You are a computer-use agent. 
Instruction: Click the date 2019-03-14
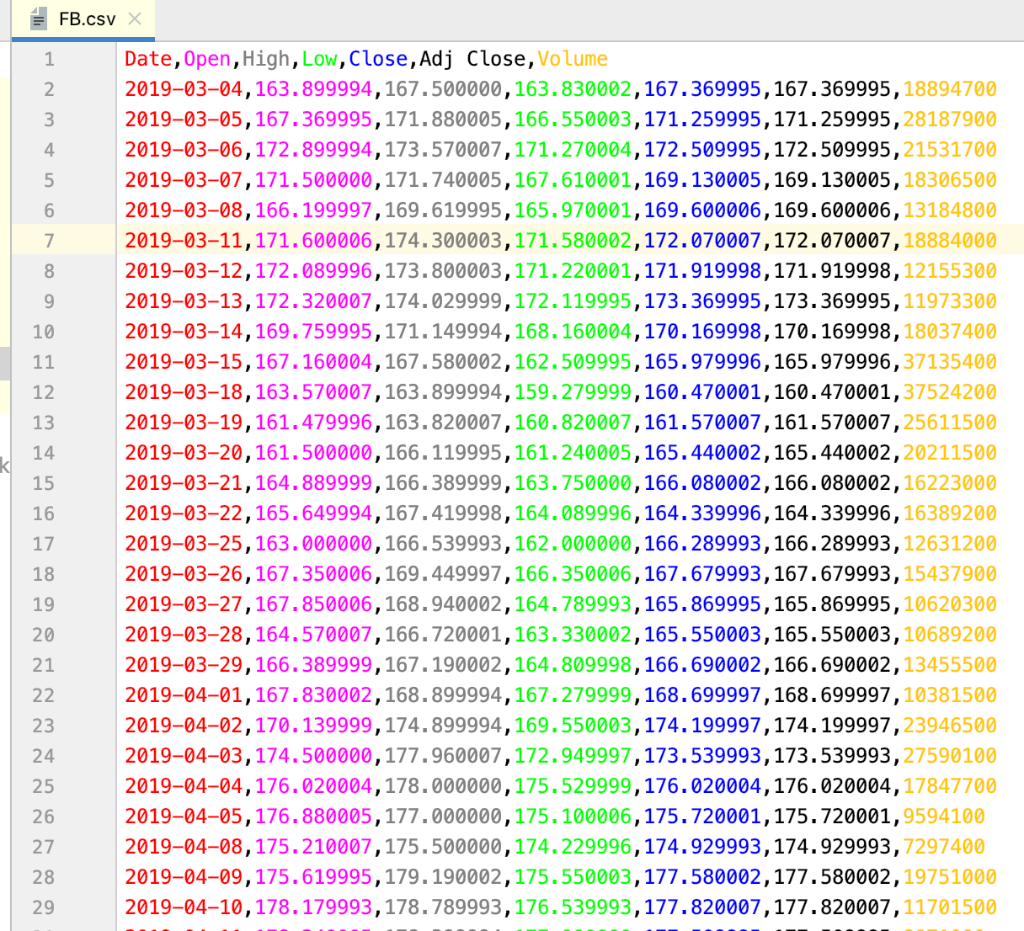click(184, 332)
